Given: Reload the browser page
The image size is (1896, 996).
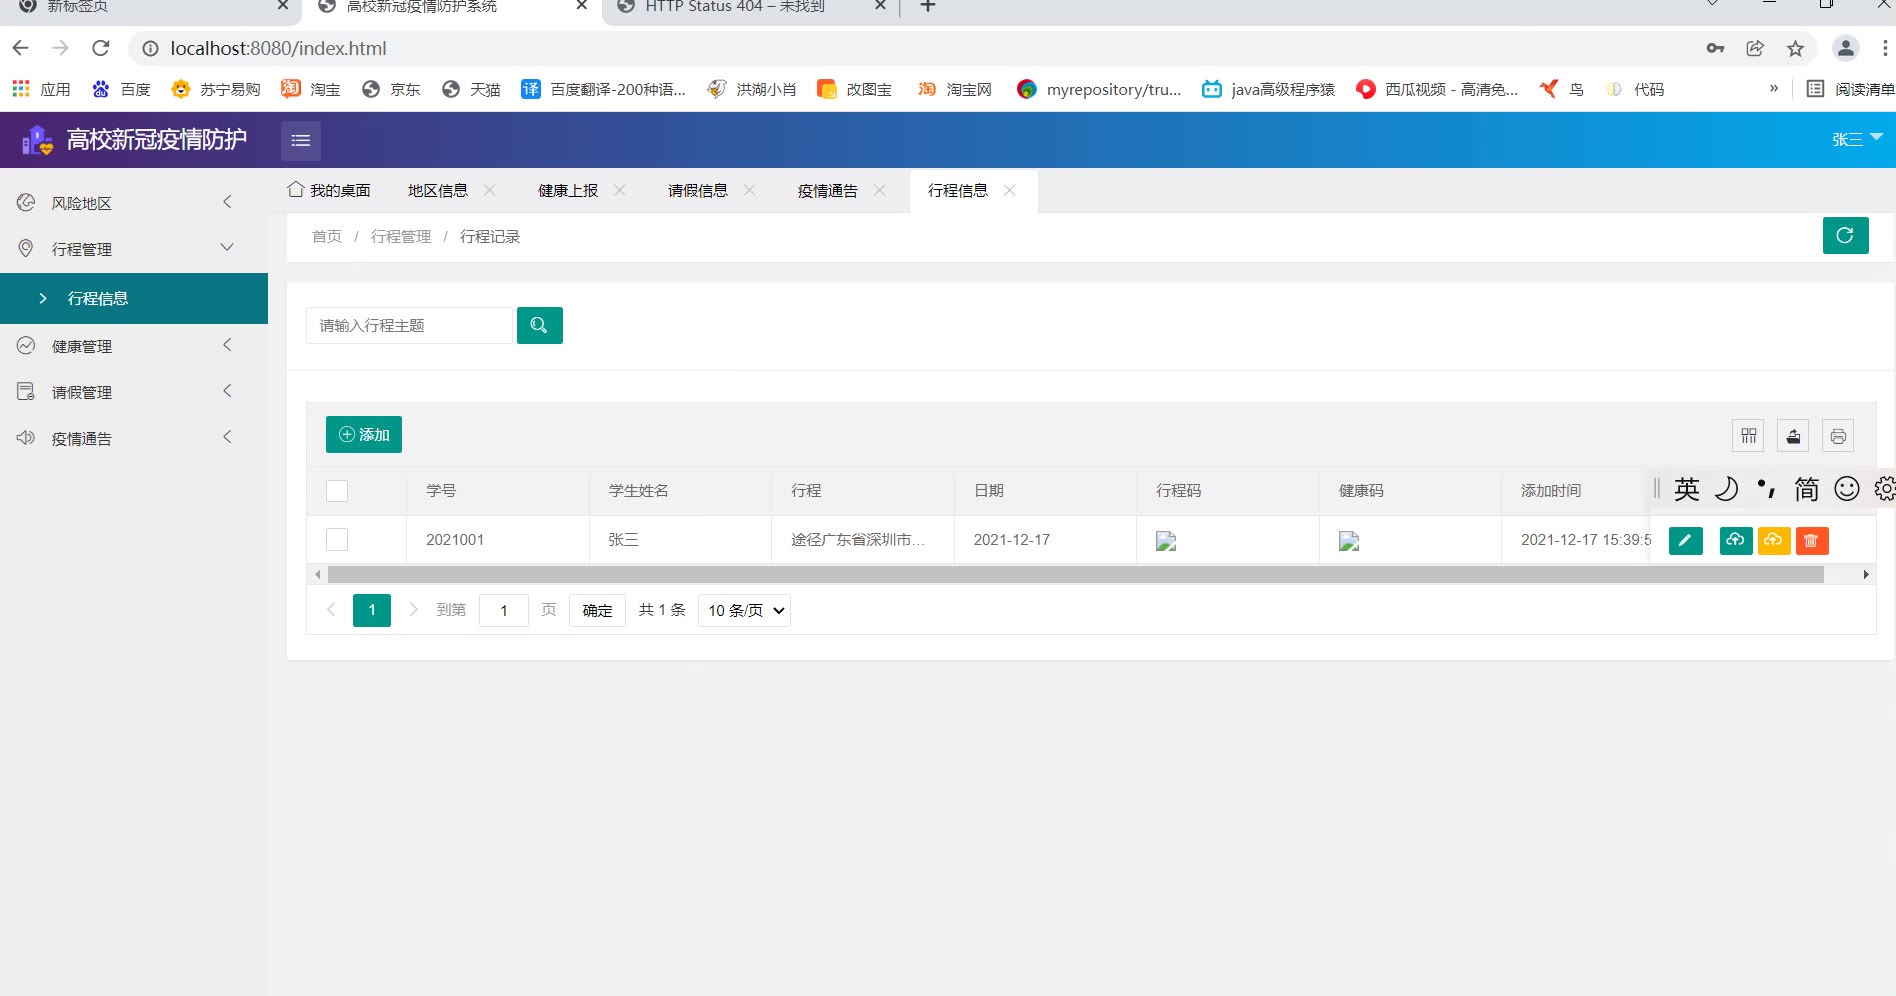Looking at the screenshot, I should coord(100,48).
